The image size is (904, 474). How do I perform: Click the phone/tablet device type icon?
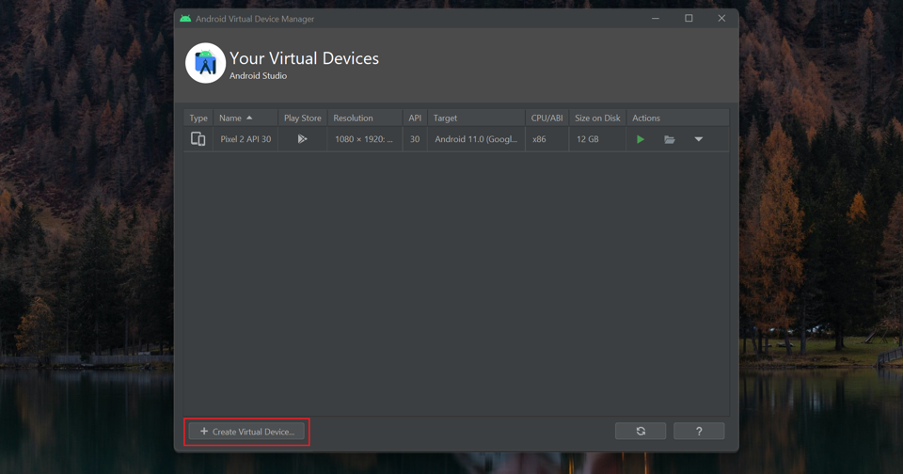[x=198, y=139]
